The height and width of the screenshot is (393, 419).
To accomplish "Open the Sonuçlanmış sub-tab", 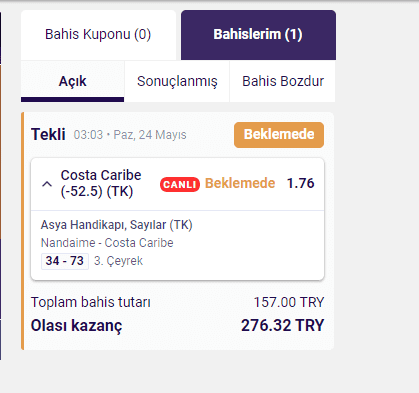I will tap(177, 81).
